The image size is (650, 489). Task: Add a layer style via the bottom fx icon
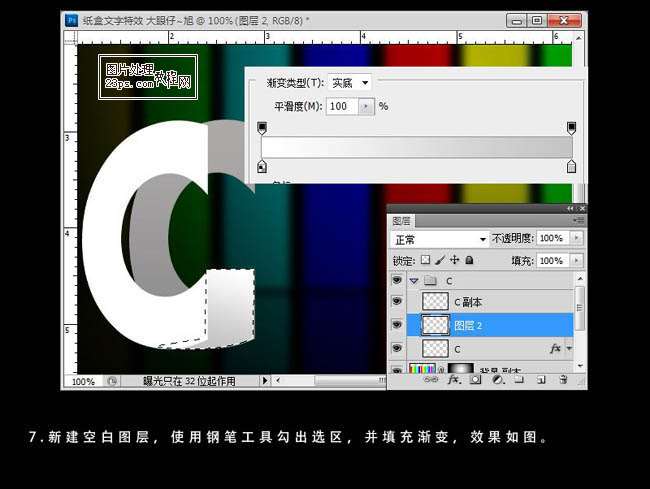[454, 379]
